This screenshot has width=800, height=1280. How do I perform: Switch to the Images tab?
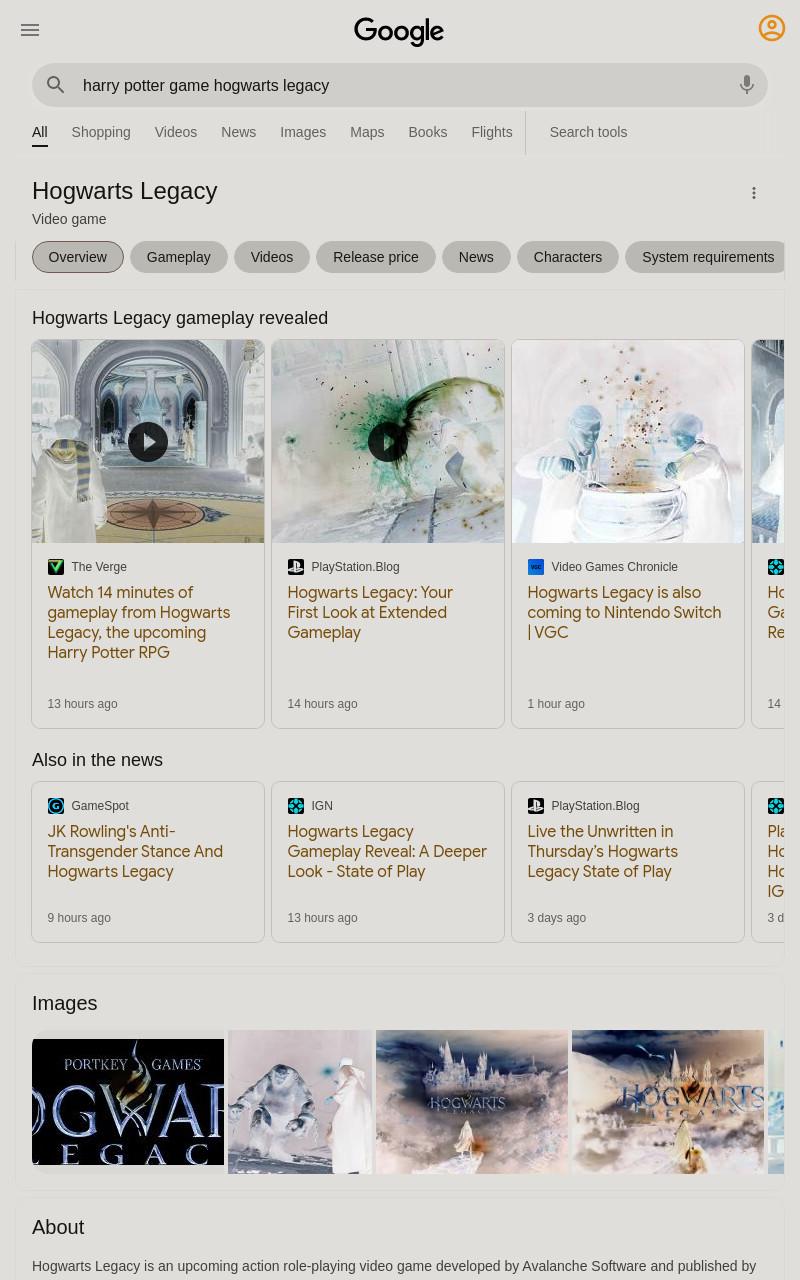coord(303,132)
